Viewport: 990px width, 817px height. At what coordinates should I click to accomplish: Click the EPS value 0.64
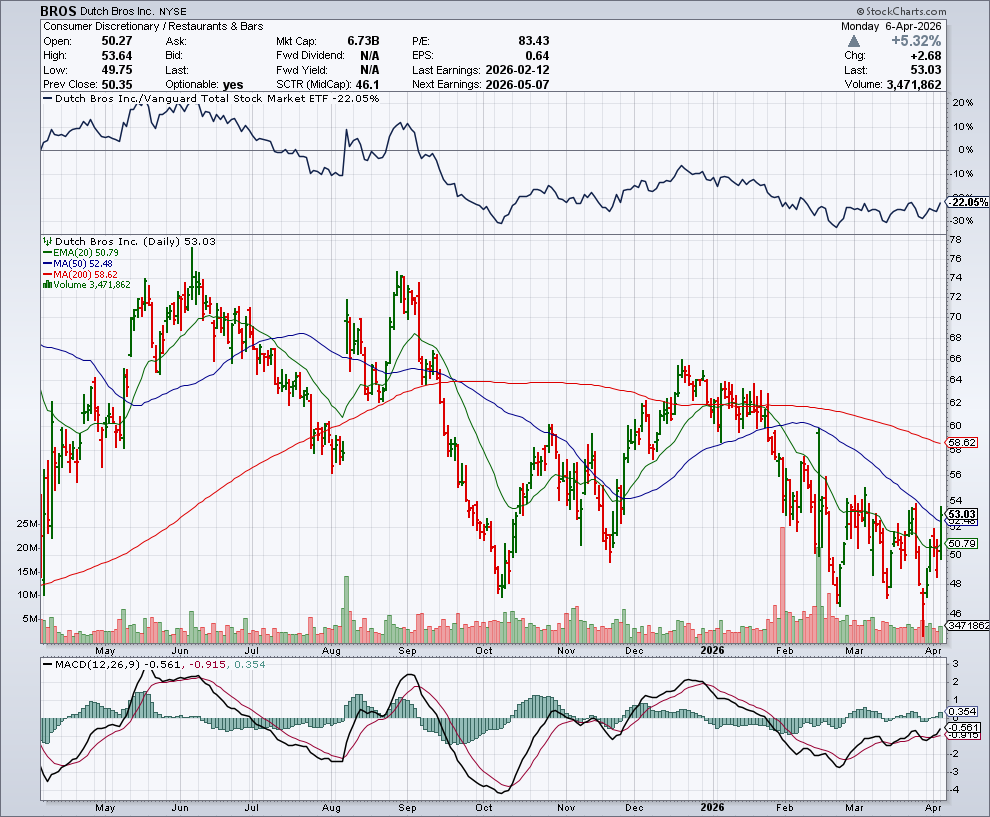[537, 56]
